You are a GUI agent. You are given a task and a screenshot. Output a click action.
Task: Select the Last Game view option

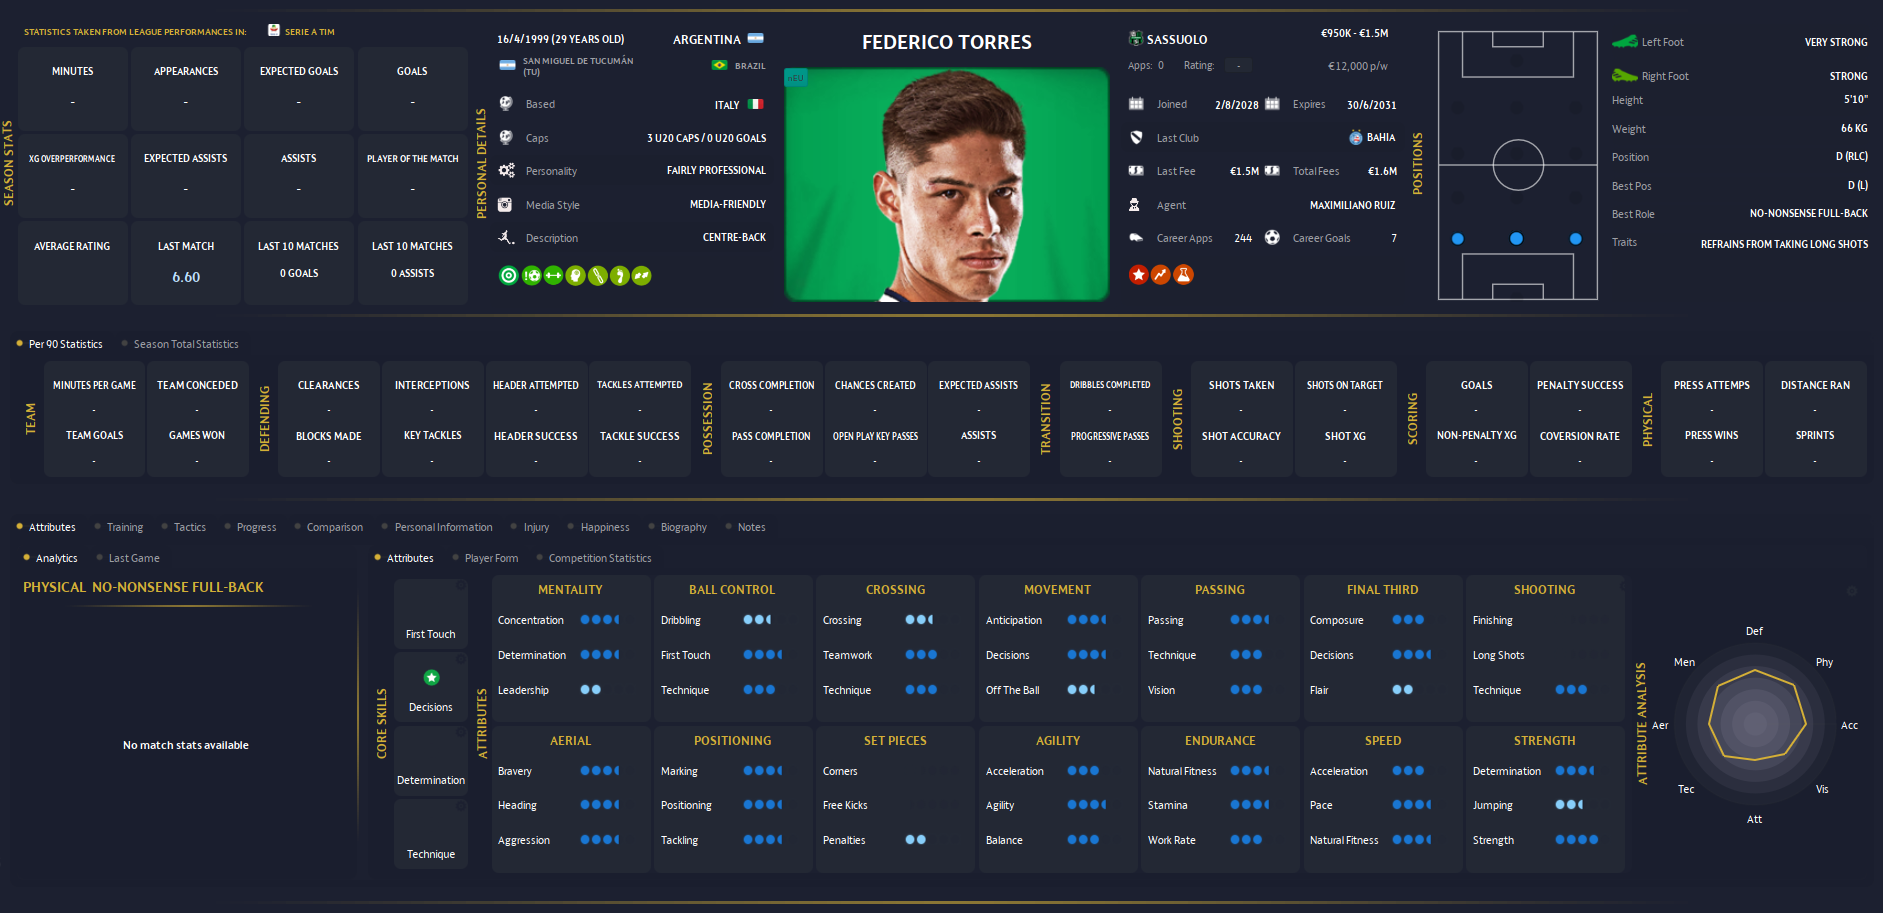click(128, 558)
